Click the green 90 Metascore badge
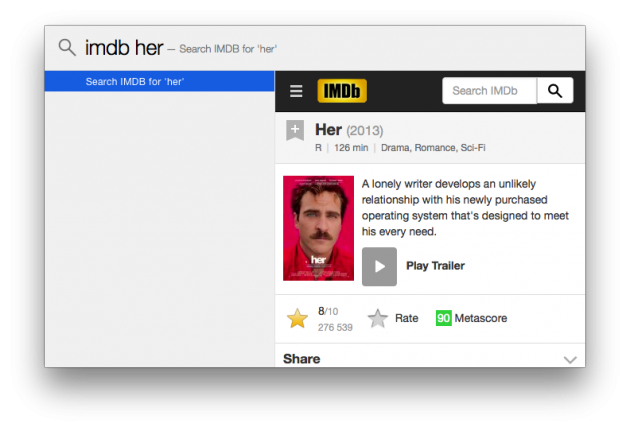Screen dimensions: 630x431 click(x=443, y=318)
